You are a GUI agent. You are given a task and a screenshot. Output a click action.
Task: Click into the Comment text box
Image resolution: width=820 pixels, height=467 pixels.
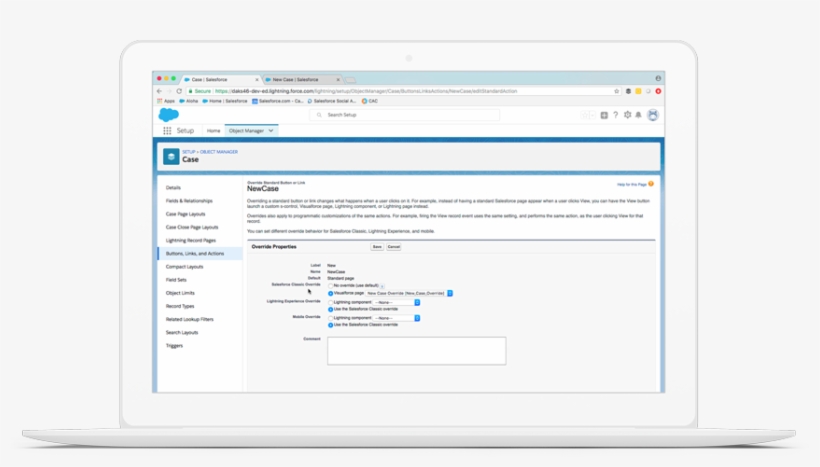tap(416, 350)
